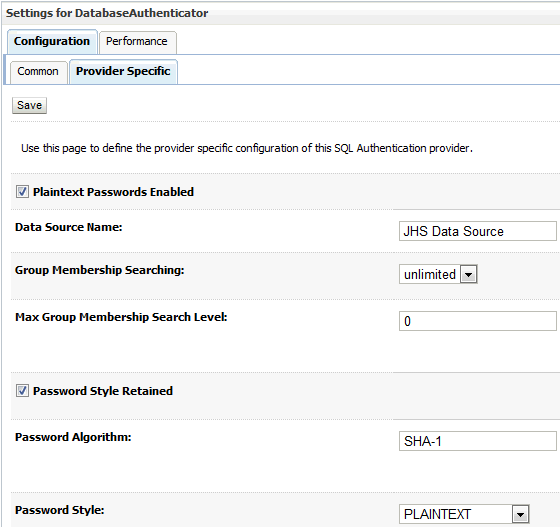
Task: Click the Plaintext Passwords Enabled label text
Action: pos(113,192)
